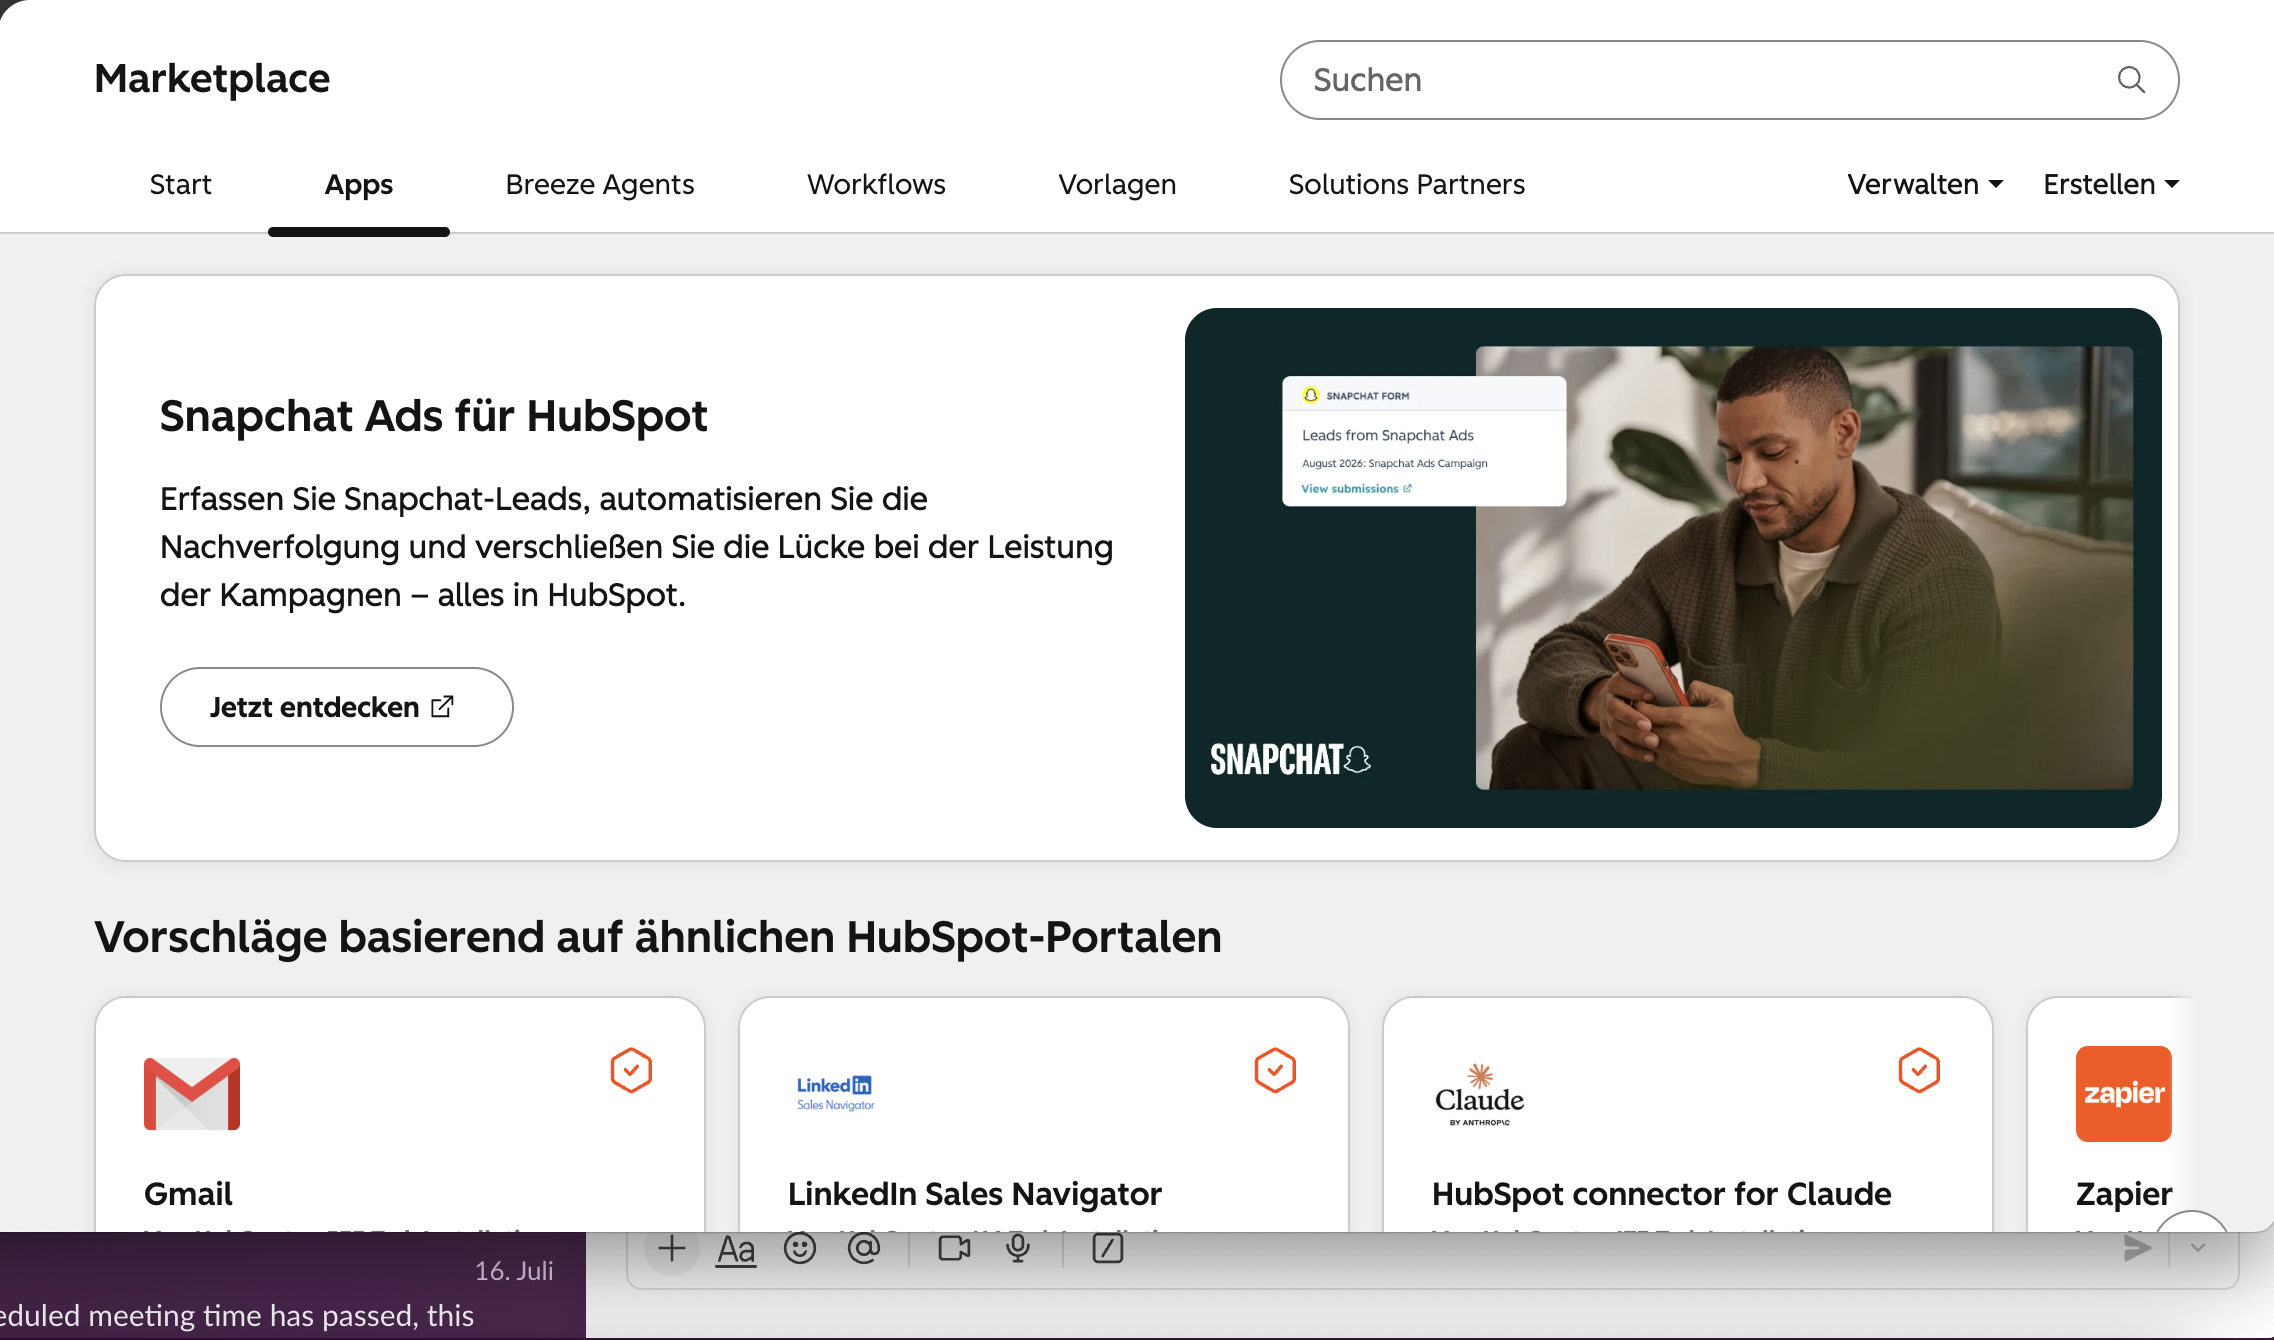Switch to Breeze Agents tab
Screen dimensions: 2274x1340
pyautogui.click(x=599, y=184)
